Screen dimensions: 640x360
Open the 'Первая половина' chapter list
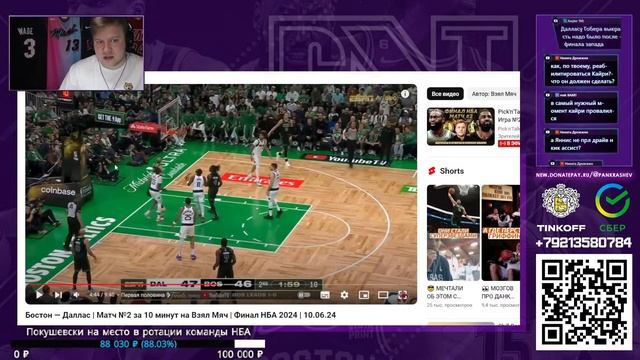[x=145, y=295]
